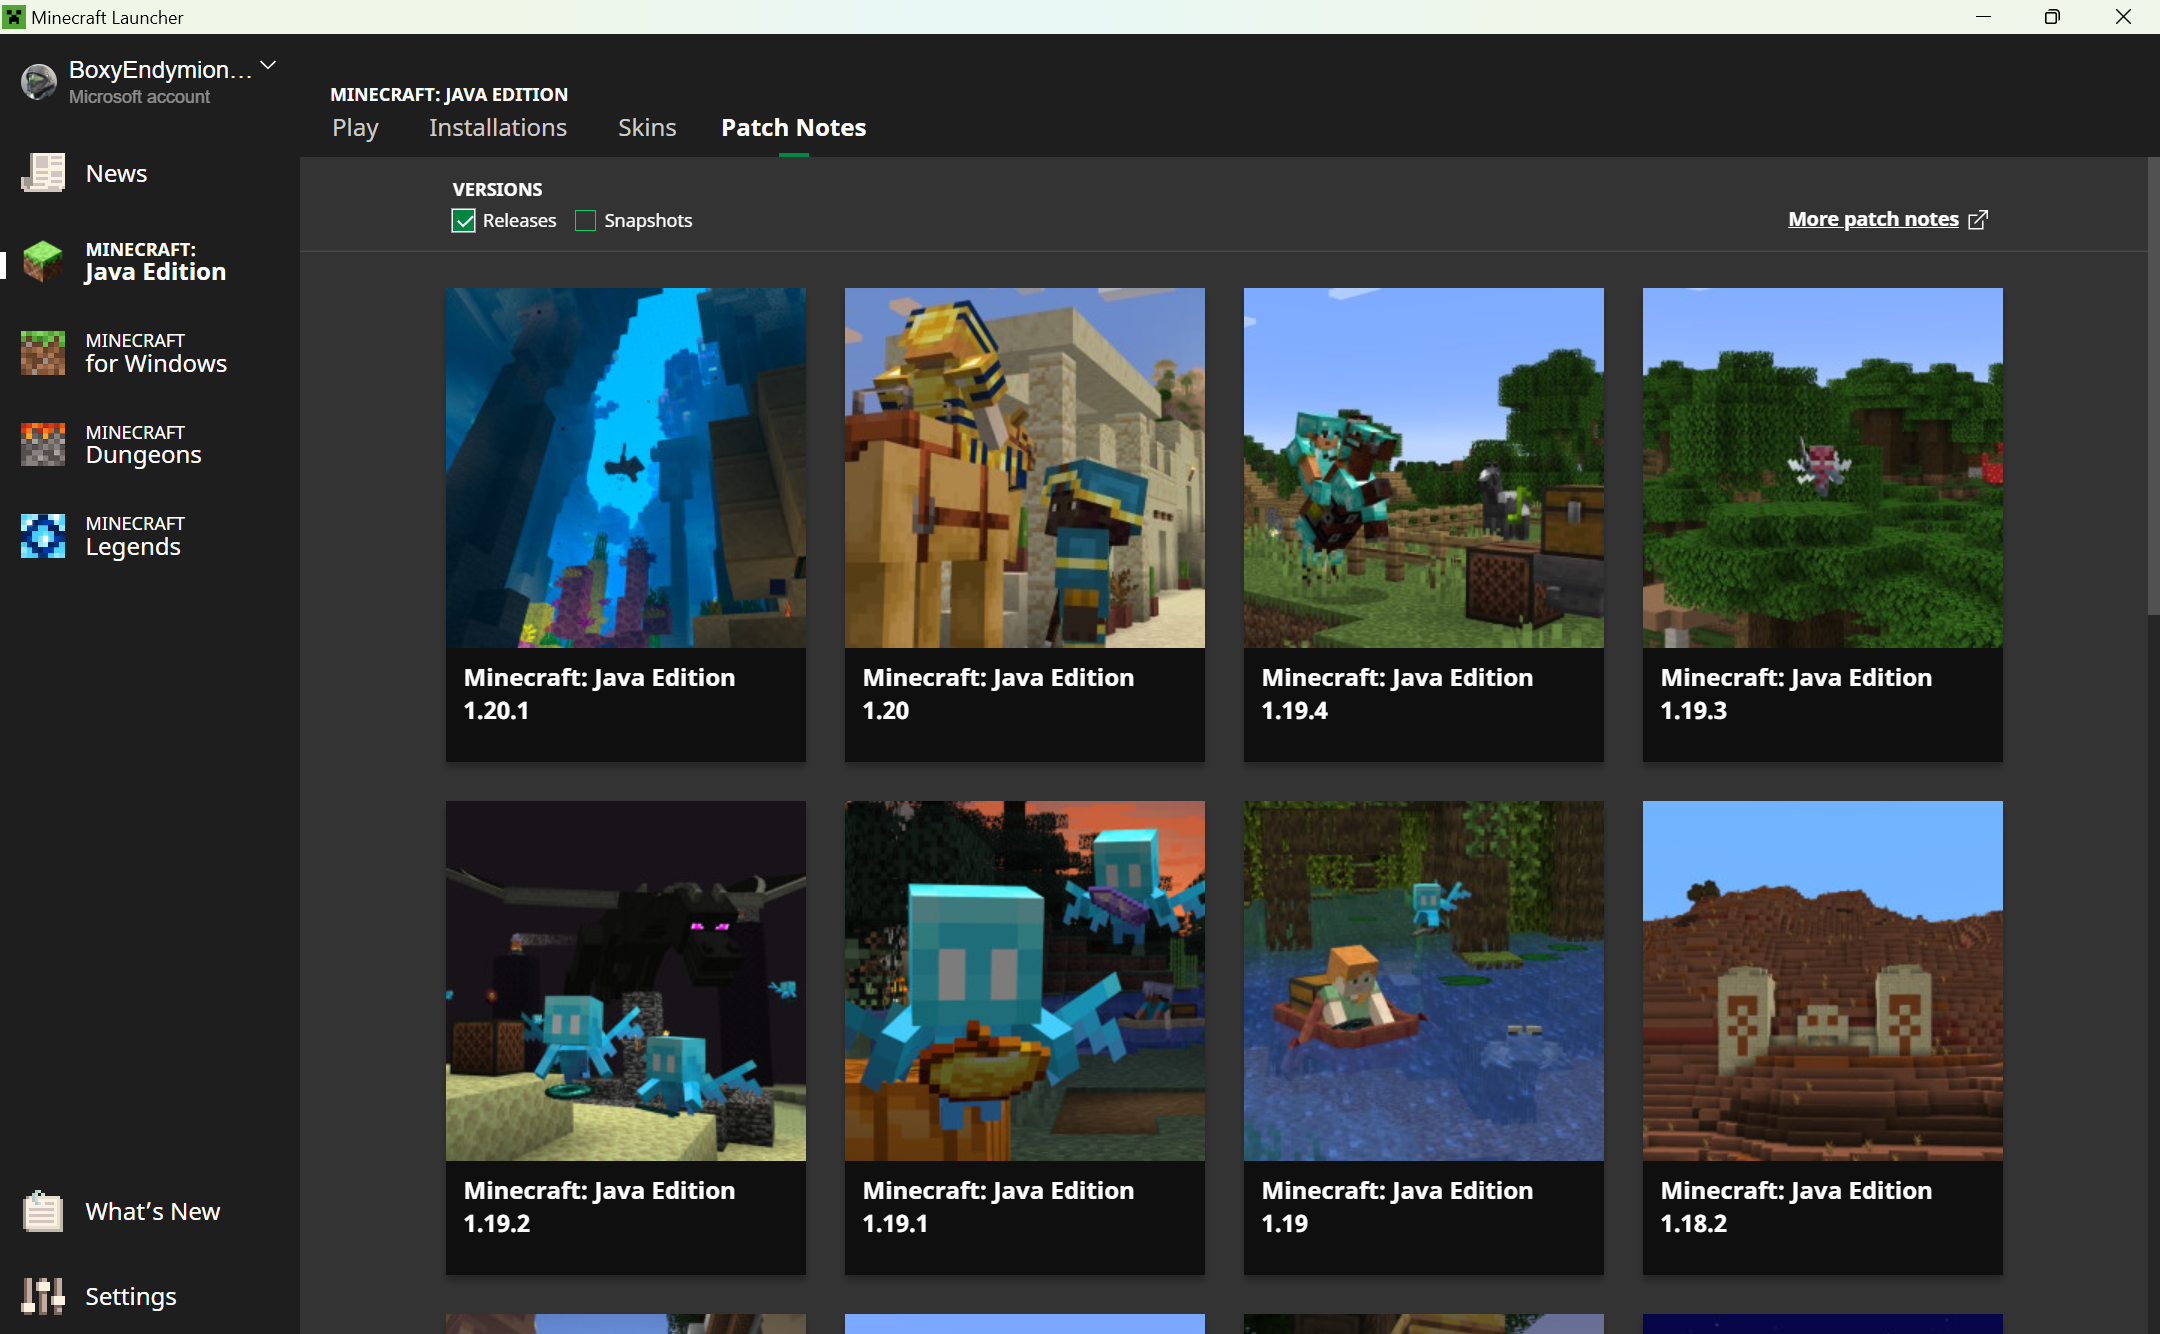Click the external link icon beside More patch notes
This screenshot has width=2160, height=1334.
pyautogui.click(x=1978, y=219)
